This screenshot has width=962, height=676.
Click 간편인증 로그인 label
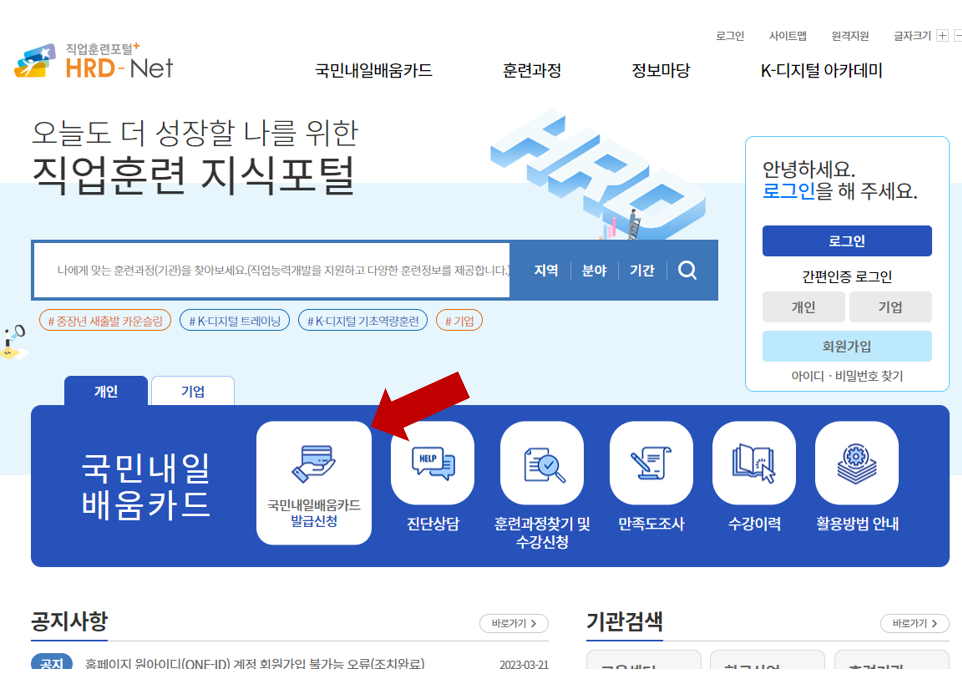847,277
